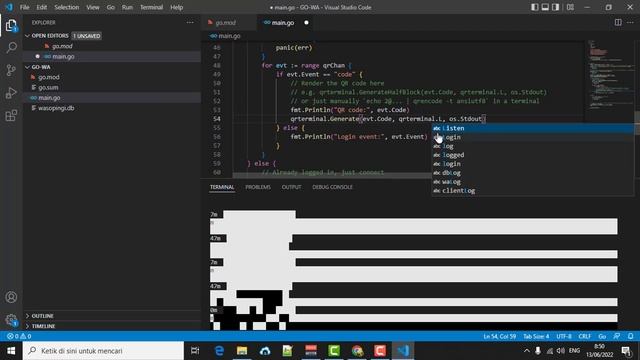This screenshot has height=360, width=640.
Task: Open the Windows Start button
Action: [x=11, y=351]
